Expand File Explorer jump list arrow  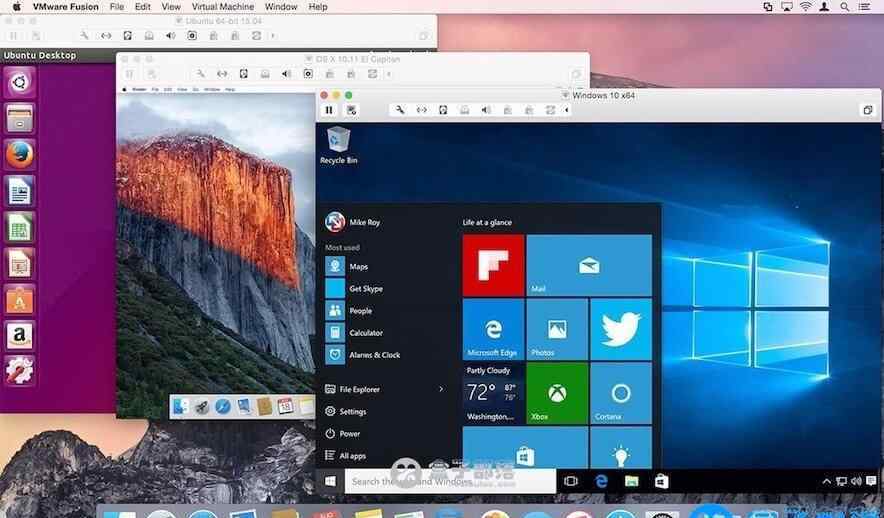click(441, 389)
